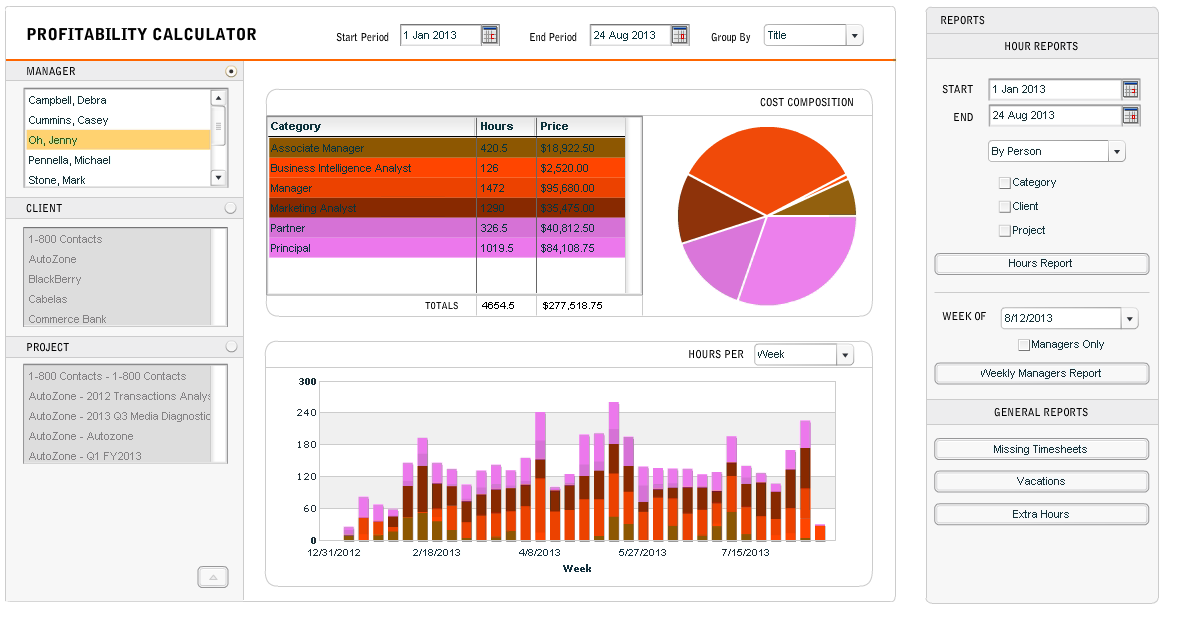Select manager Stone, Mark
The width and height of the screenshot is (1177, 617).
tap(119, 179)
